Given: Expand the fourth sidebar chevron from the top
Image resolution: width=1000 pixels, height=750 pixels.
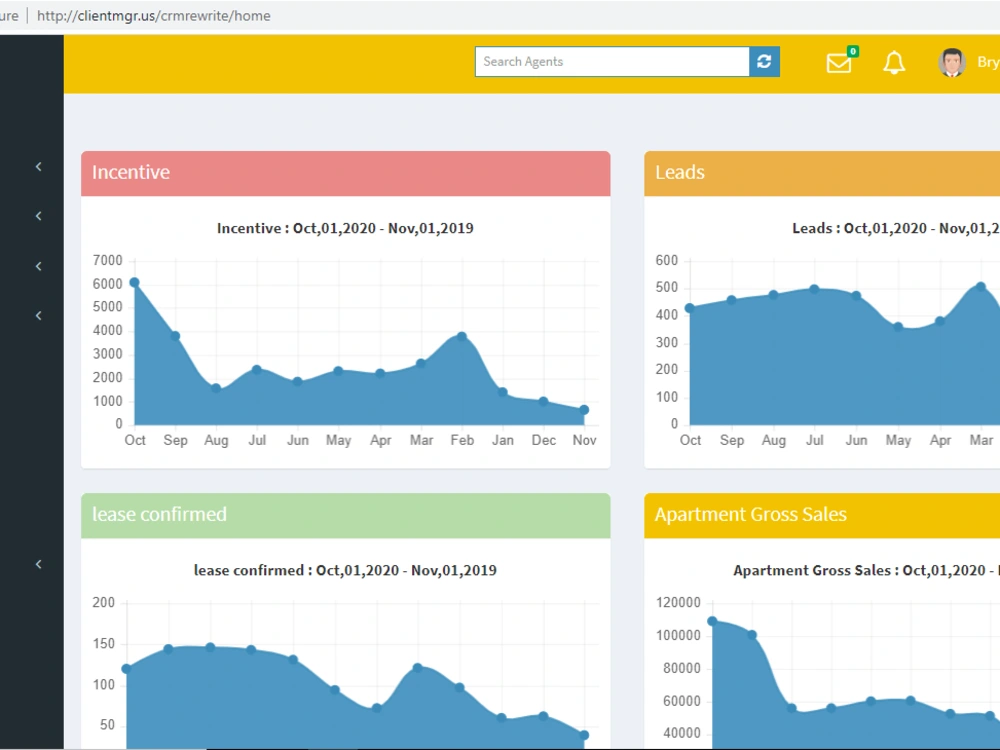Looking at the screenshot, I should click(x=38, y=316).
